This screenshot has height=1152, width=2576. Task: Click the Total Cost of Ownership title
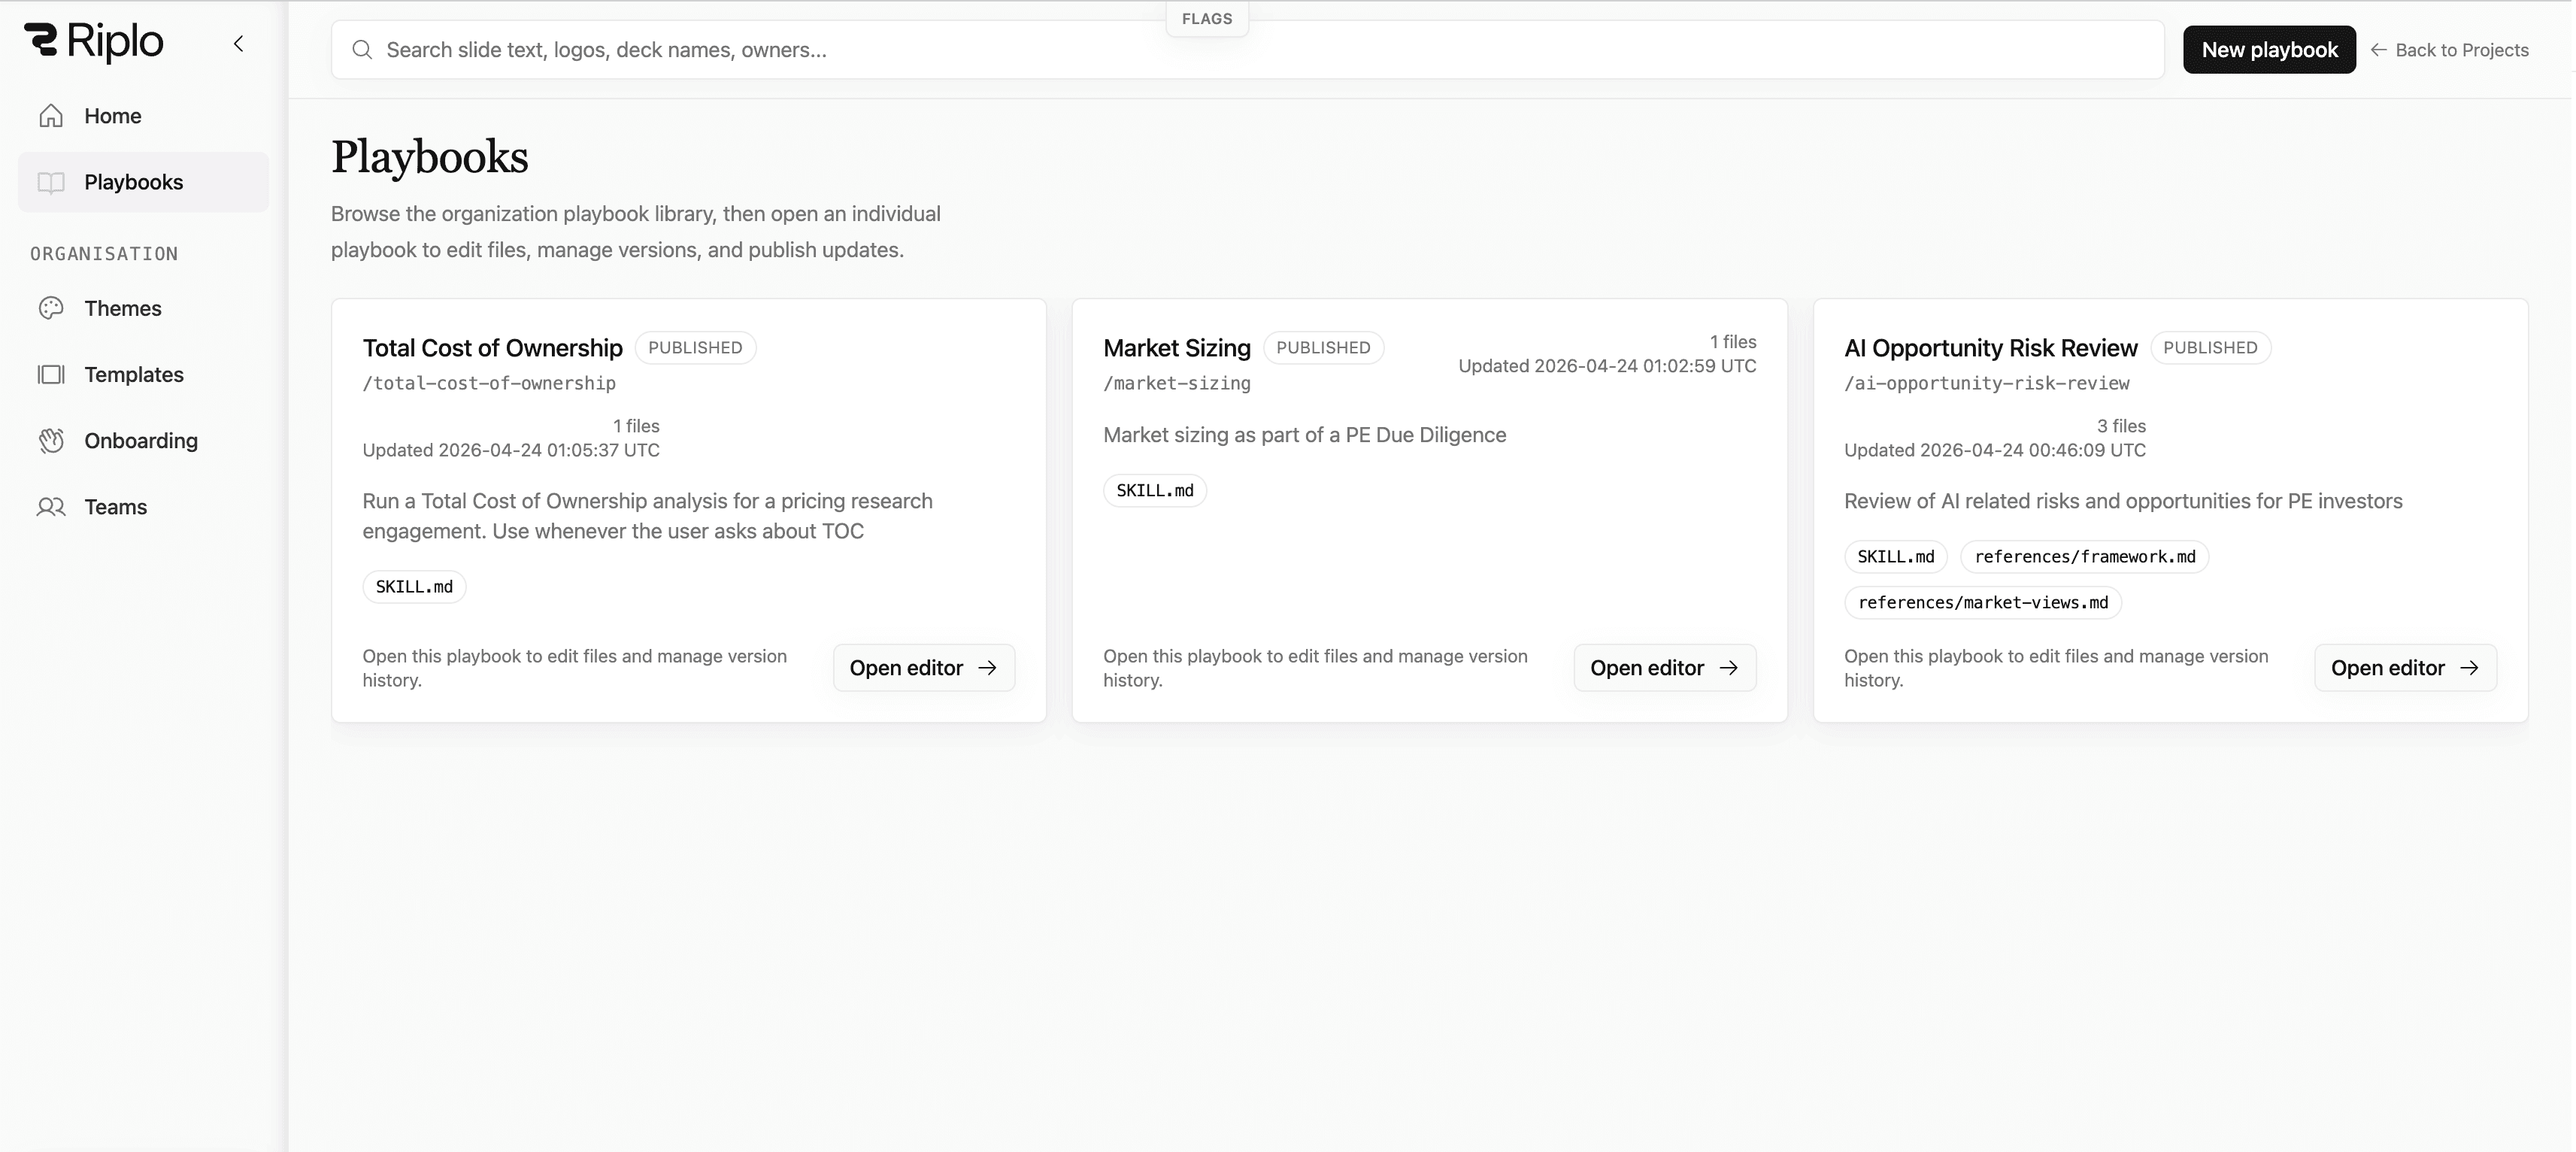point(492,348)
